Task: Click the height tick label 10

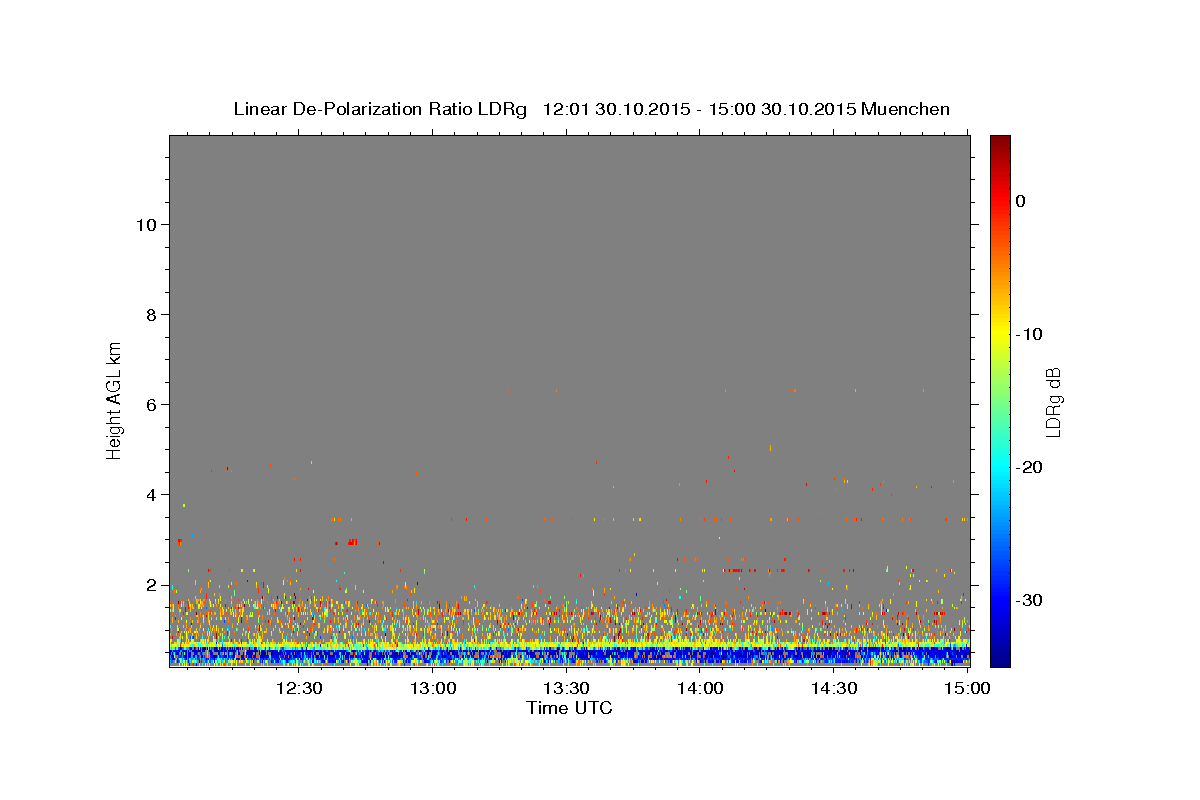Action: click(x=148, y=224)
